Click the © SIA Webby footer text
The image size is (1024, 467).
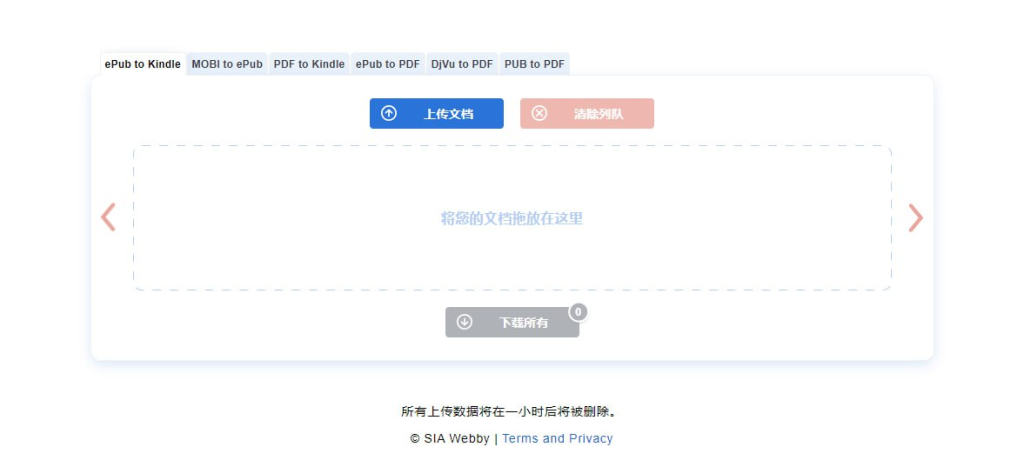click(449, 438)
